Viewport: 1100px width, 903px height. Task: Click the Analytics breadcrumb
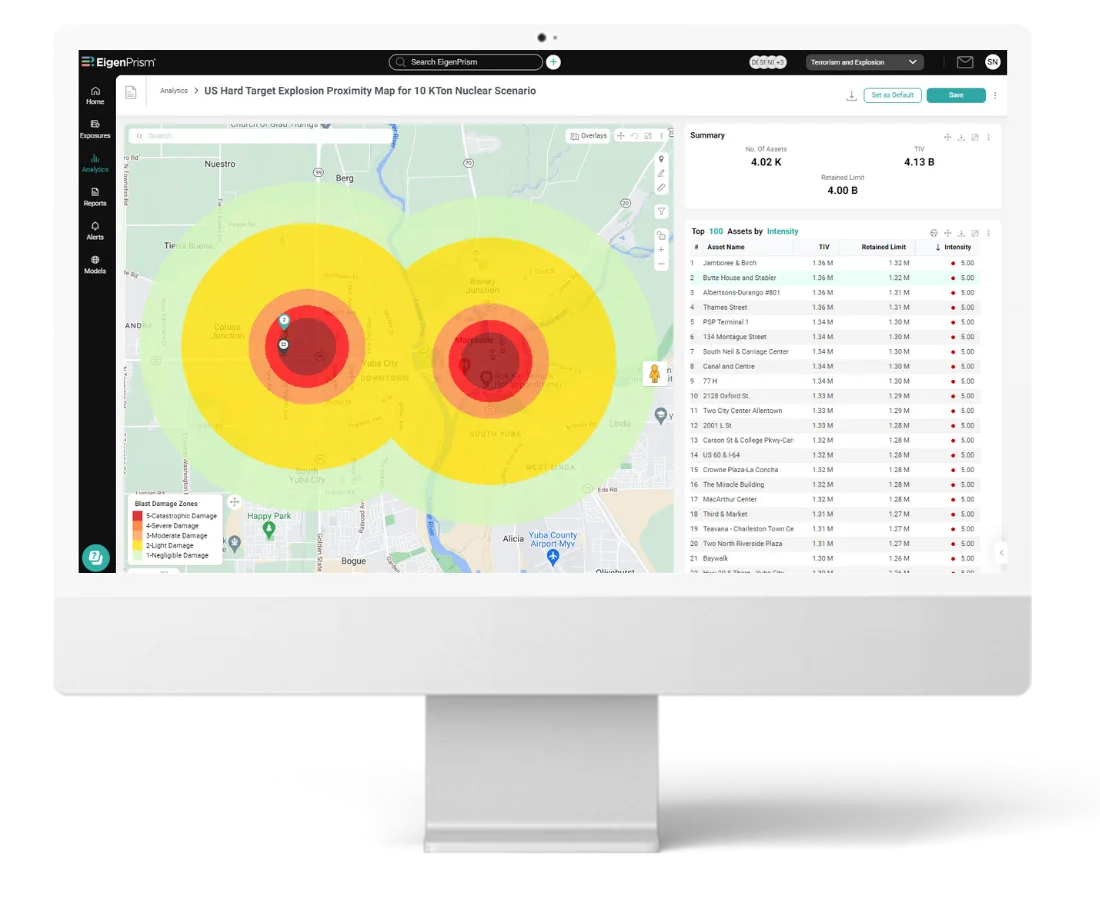(x=173, y=91)
